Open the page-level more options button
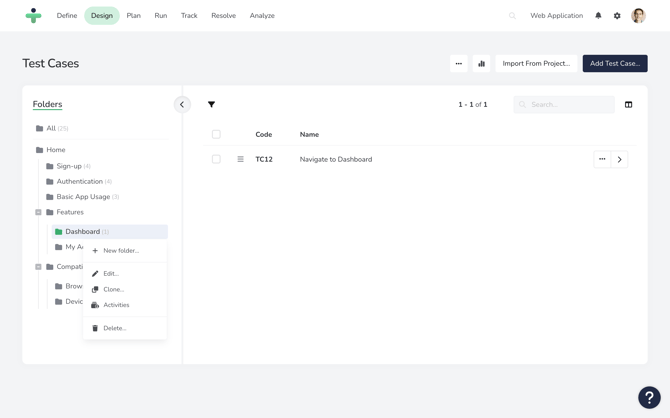 (458, 63)
